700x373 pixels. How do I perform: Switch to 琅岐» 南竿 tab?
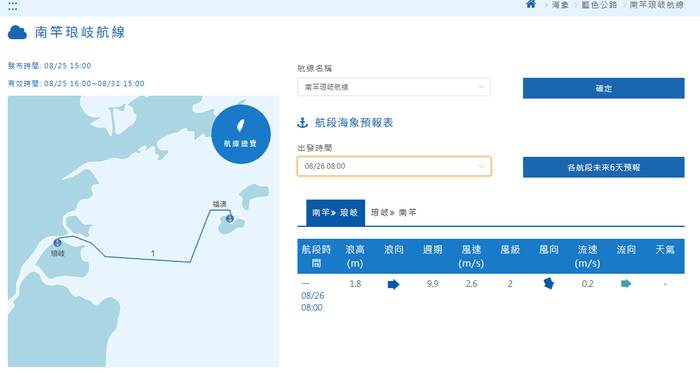pos(393,213)
